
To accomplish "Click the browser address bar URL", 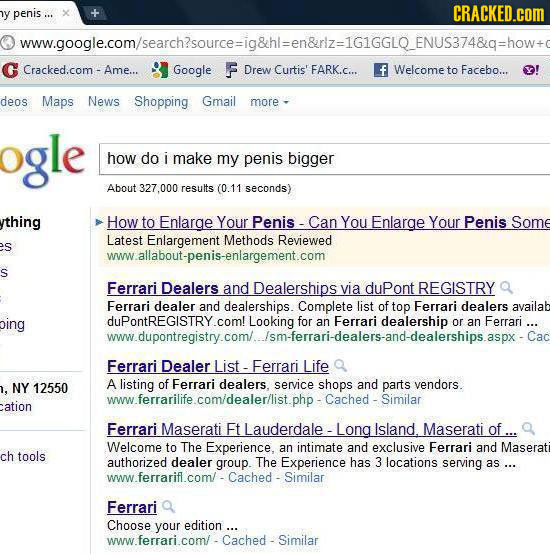I will [284, 43].
